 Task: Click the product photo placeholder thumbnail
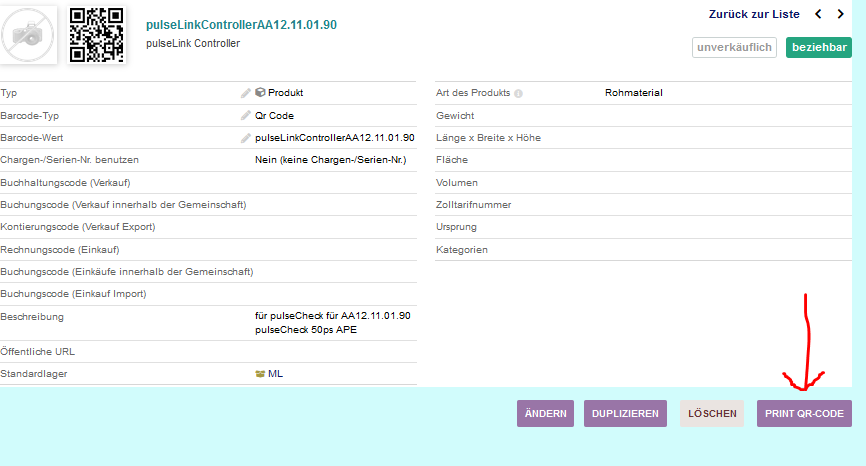28,35
